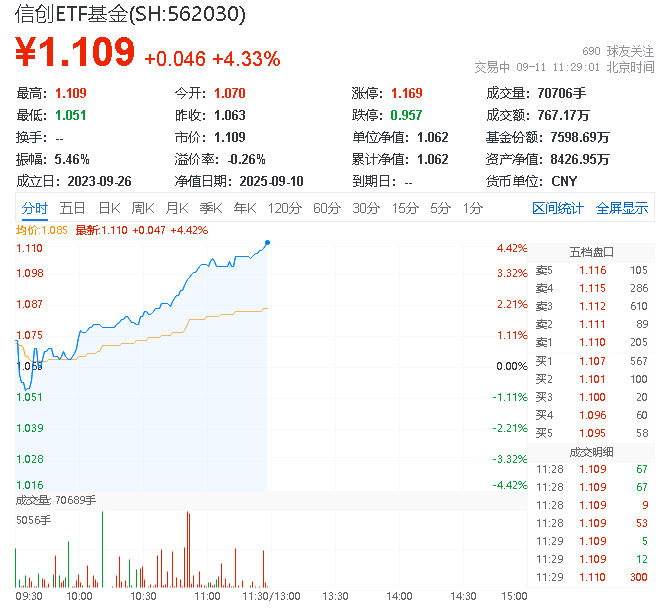Click the 最新:1.110 label above chart
This screenshot has height=615, width=660.
101,230
